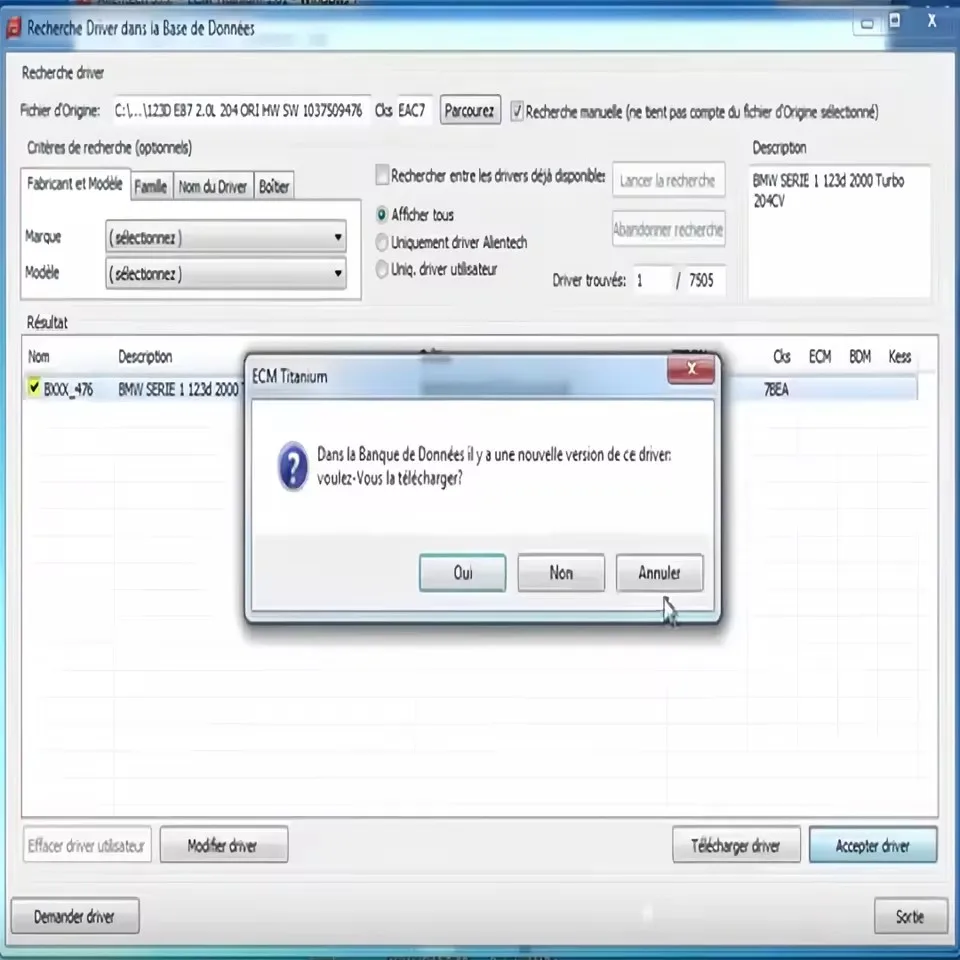The image size is (960, 960).
Task: Click the Cks column header
Action: 782,356
